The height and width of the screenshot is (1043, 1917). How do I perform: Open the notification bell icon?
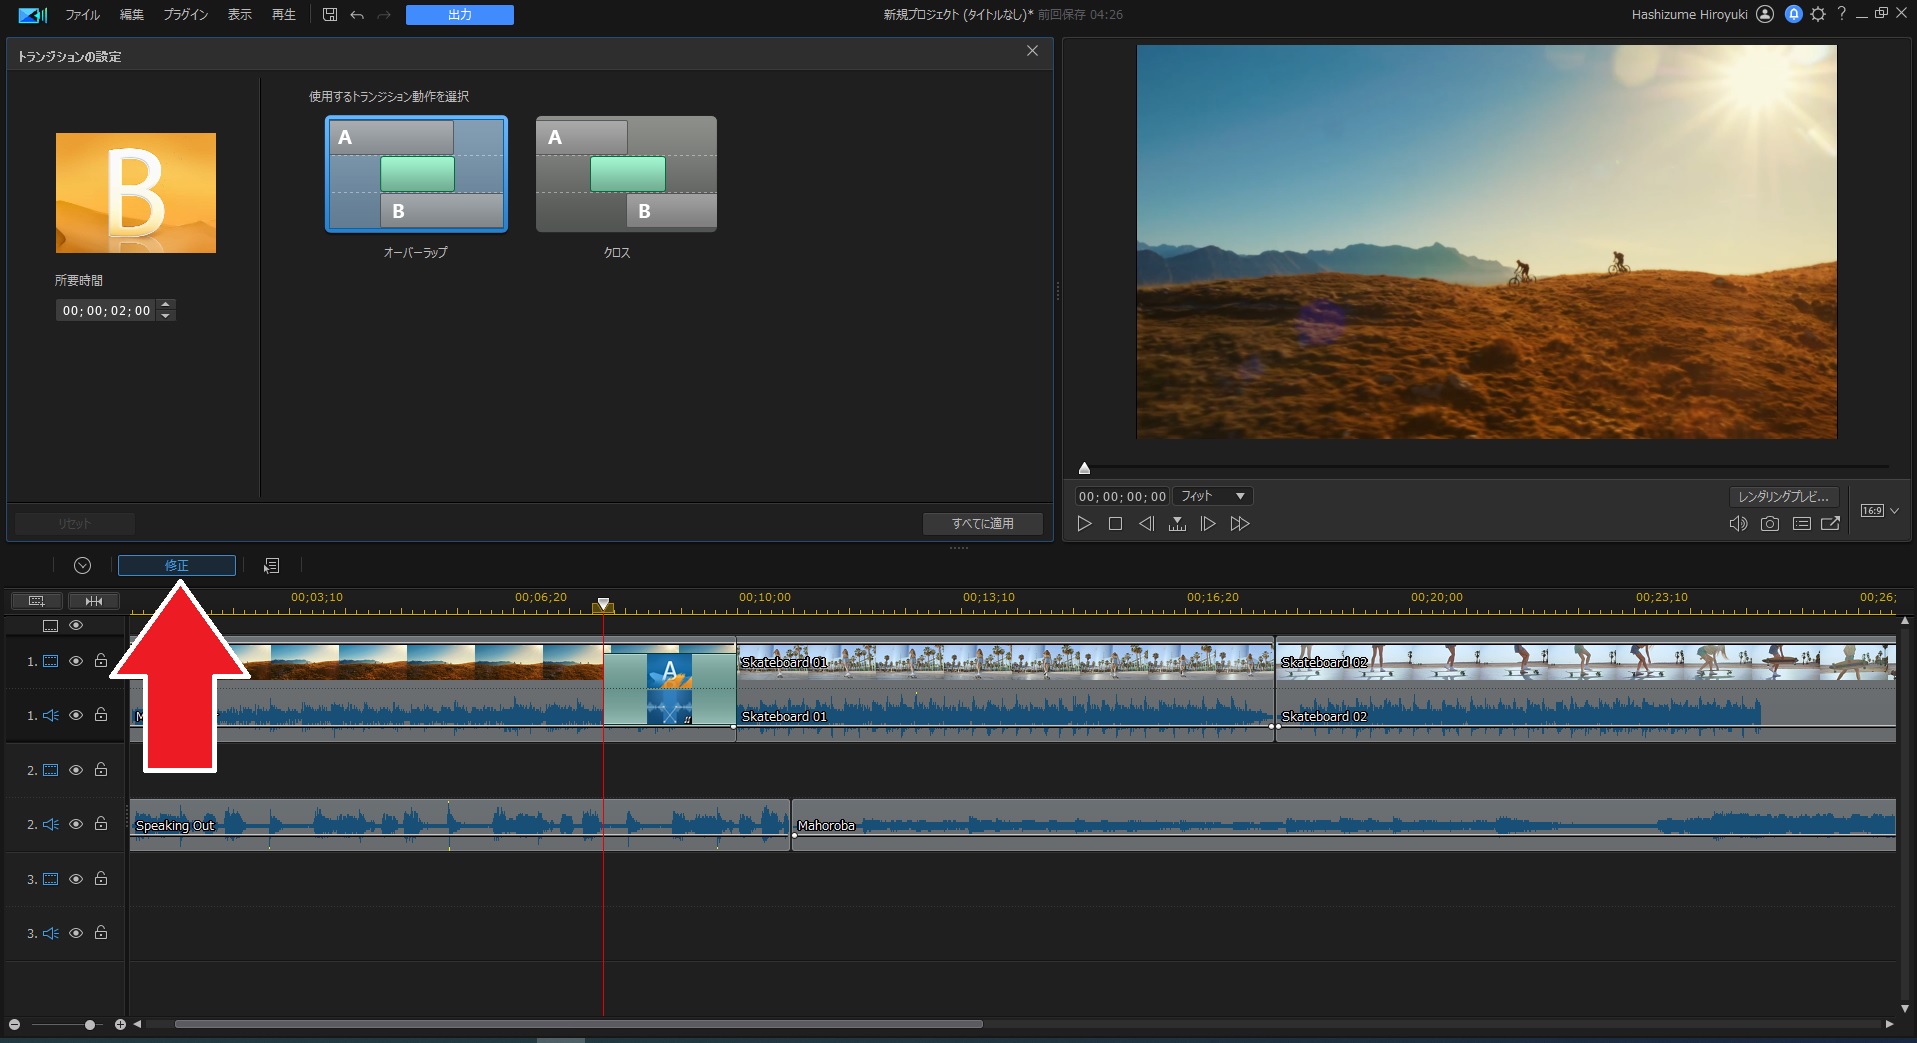click(x=1793, y=14)
